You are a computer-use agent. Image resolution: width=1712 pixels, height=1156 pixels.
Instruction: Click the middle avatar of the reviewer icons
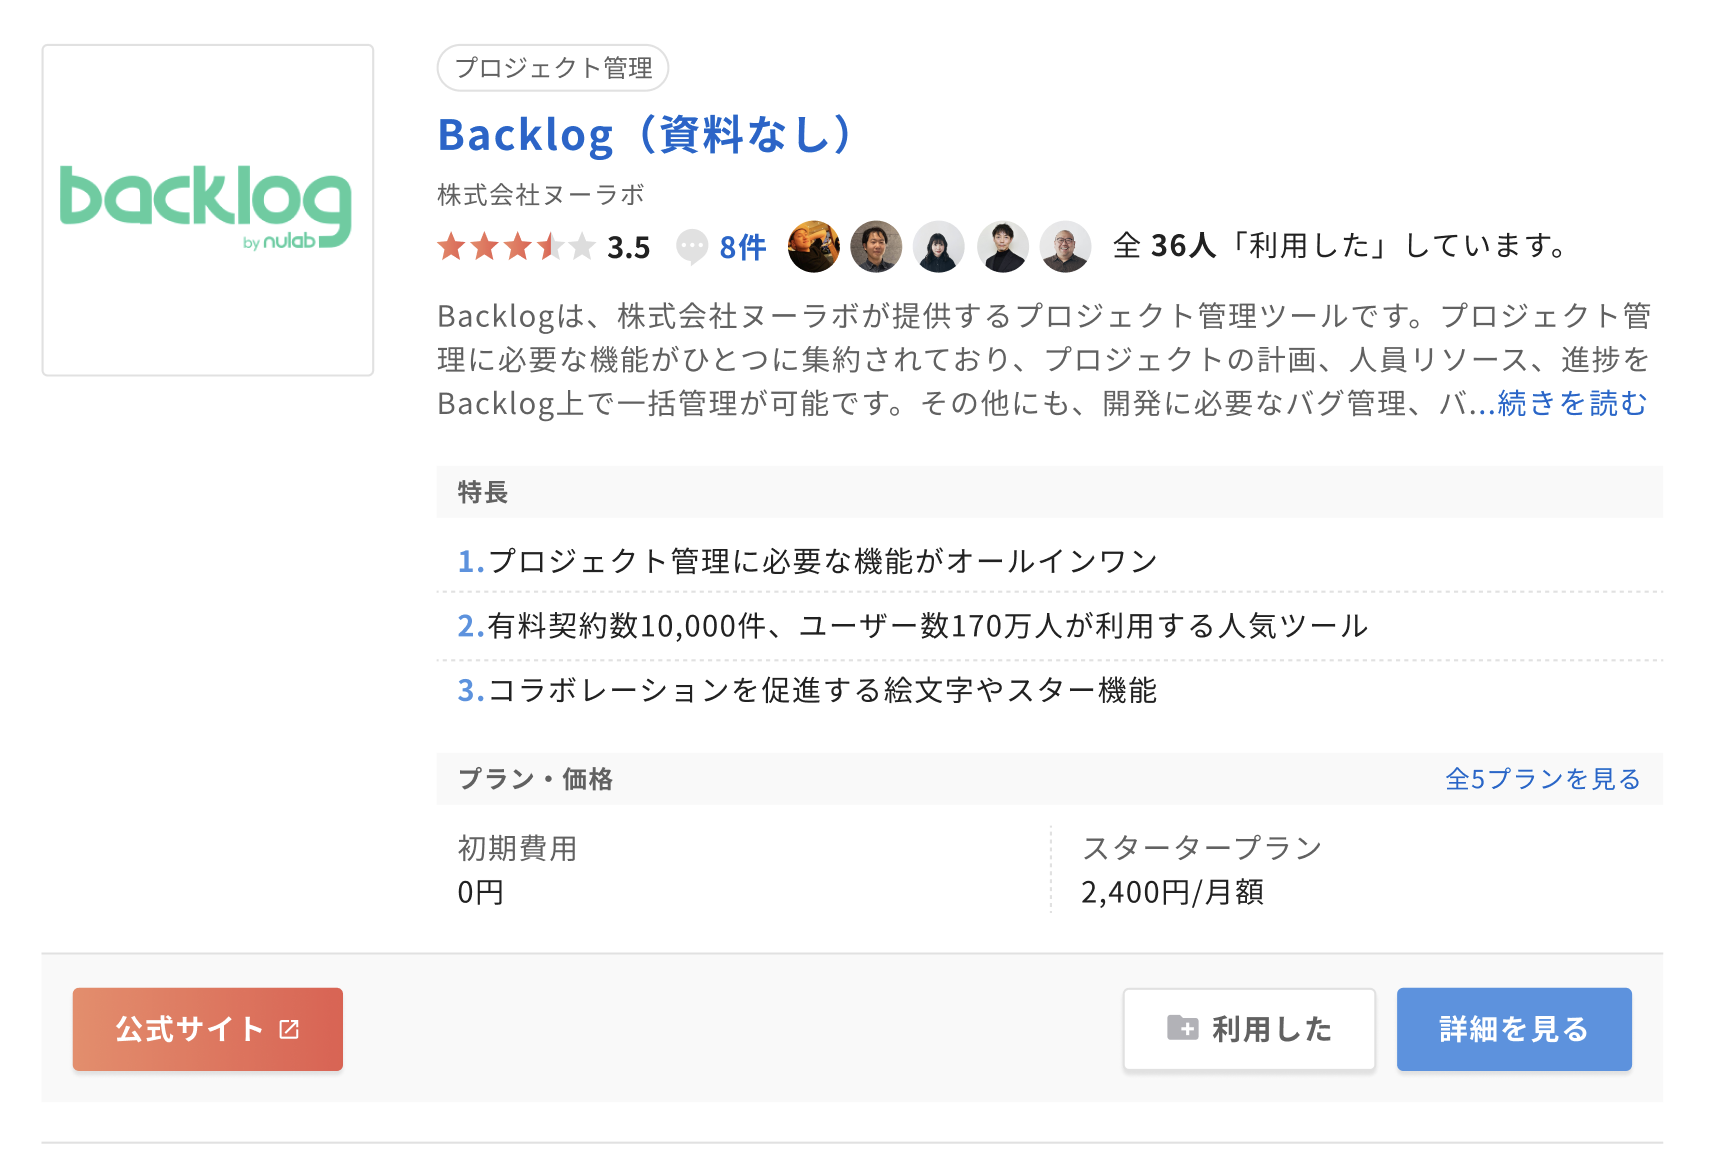(939, 246)
